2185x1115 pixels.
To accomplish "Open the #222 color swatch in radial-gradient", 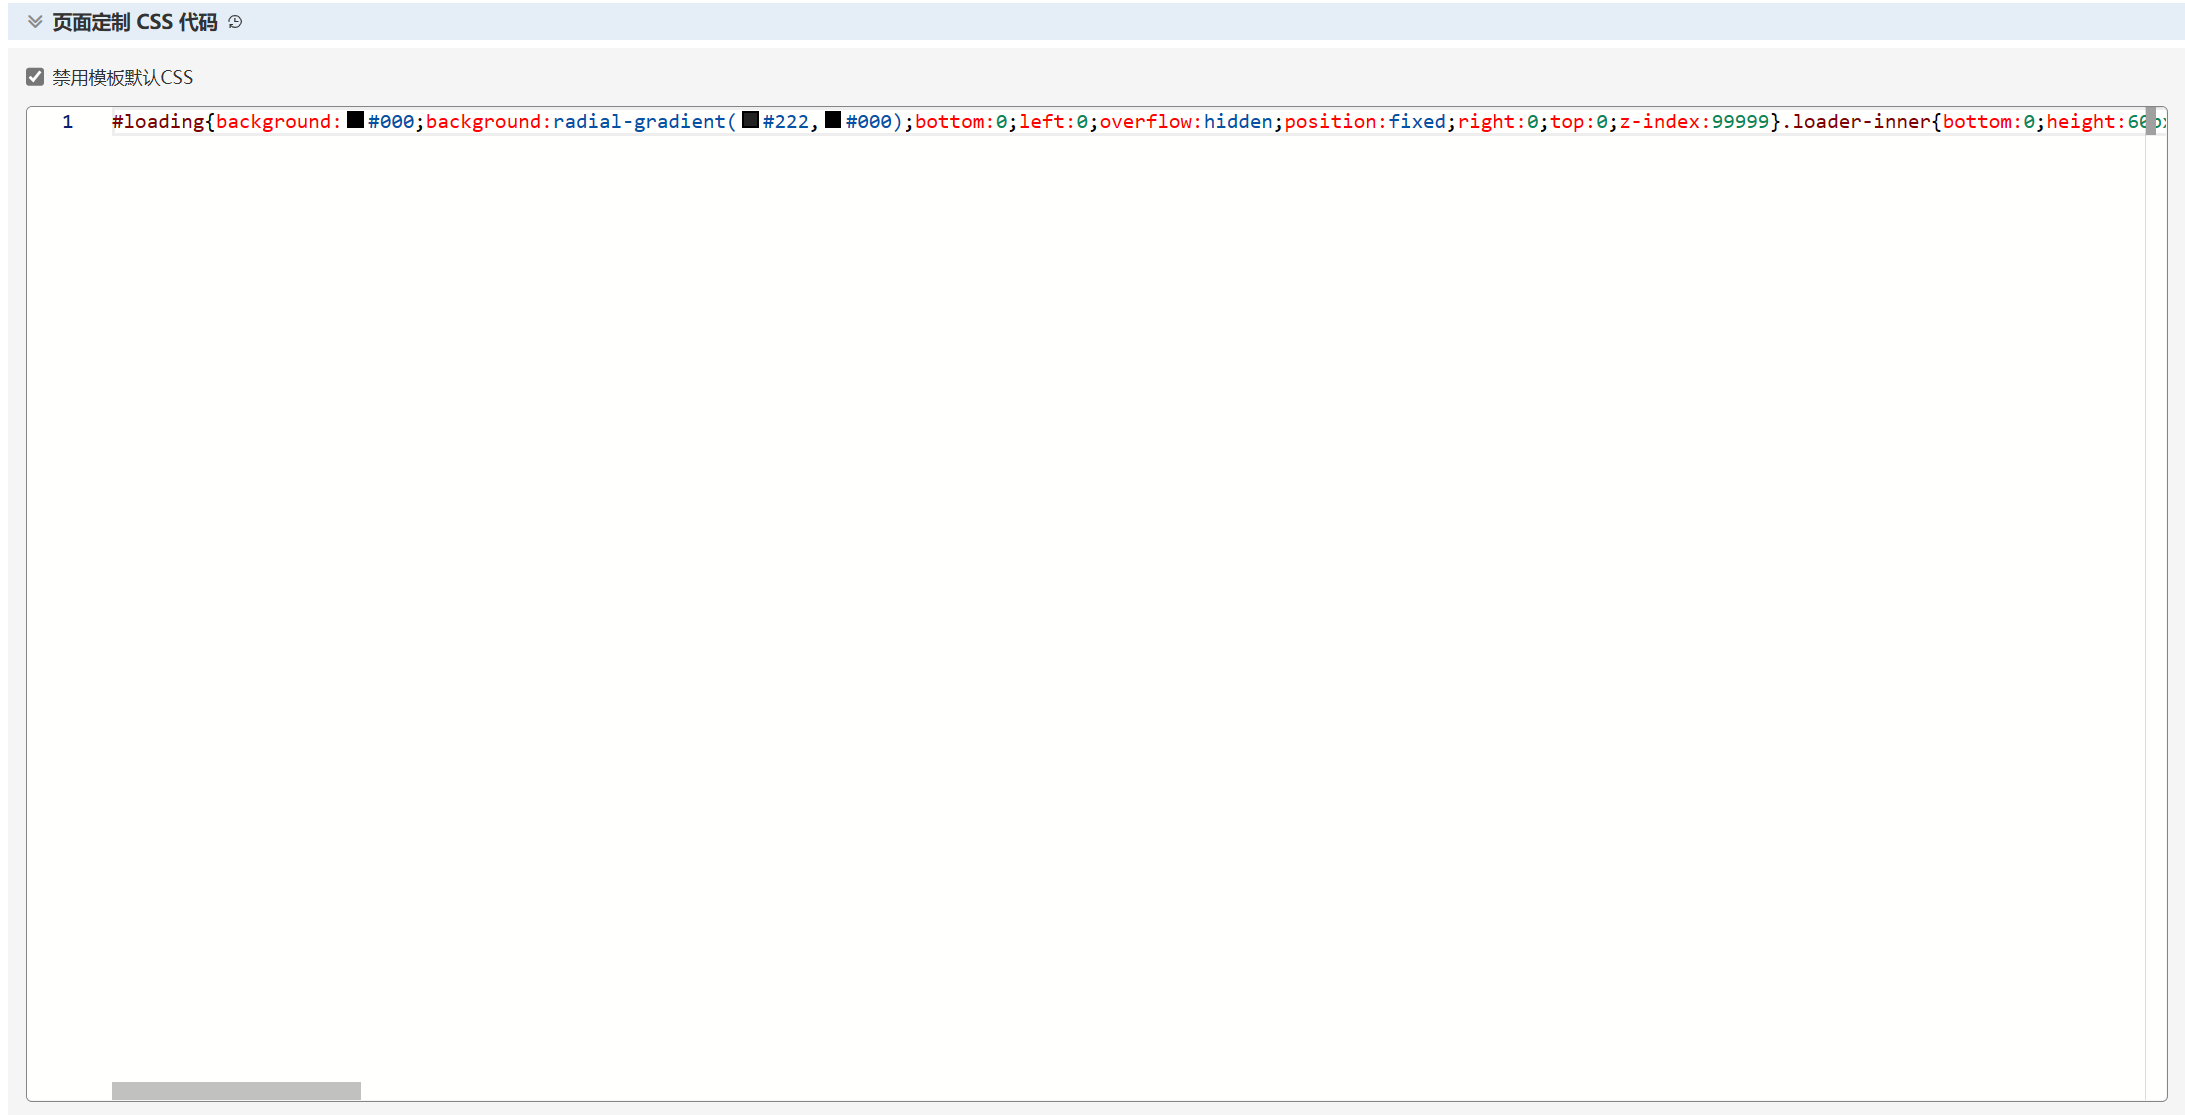I will (750, 121).
